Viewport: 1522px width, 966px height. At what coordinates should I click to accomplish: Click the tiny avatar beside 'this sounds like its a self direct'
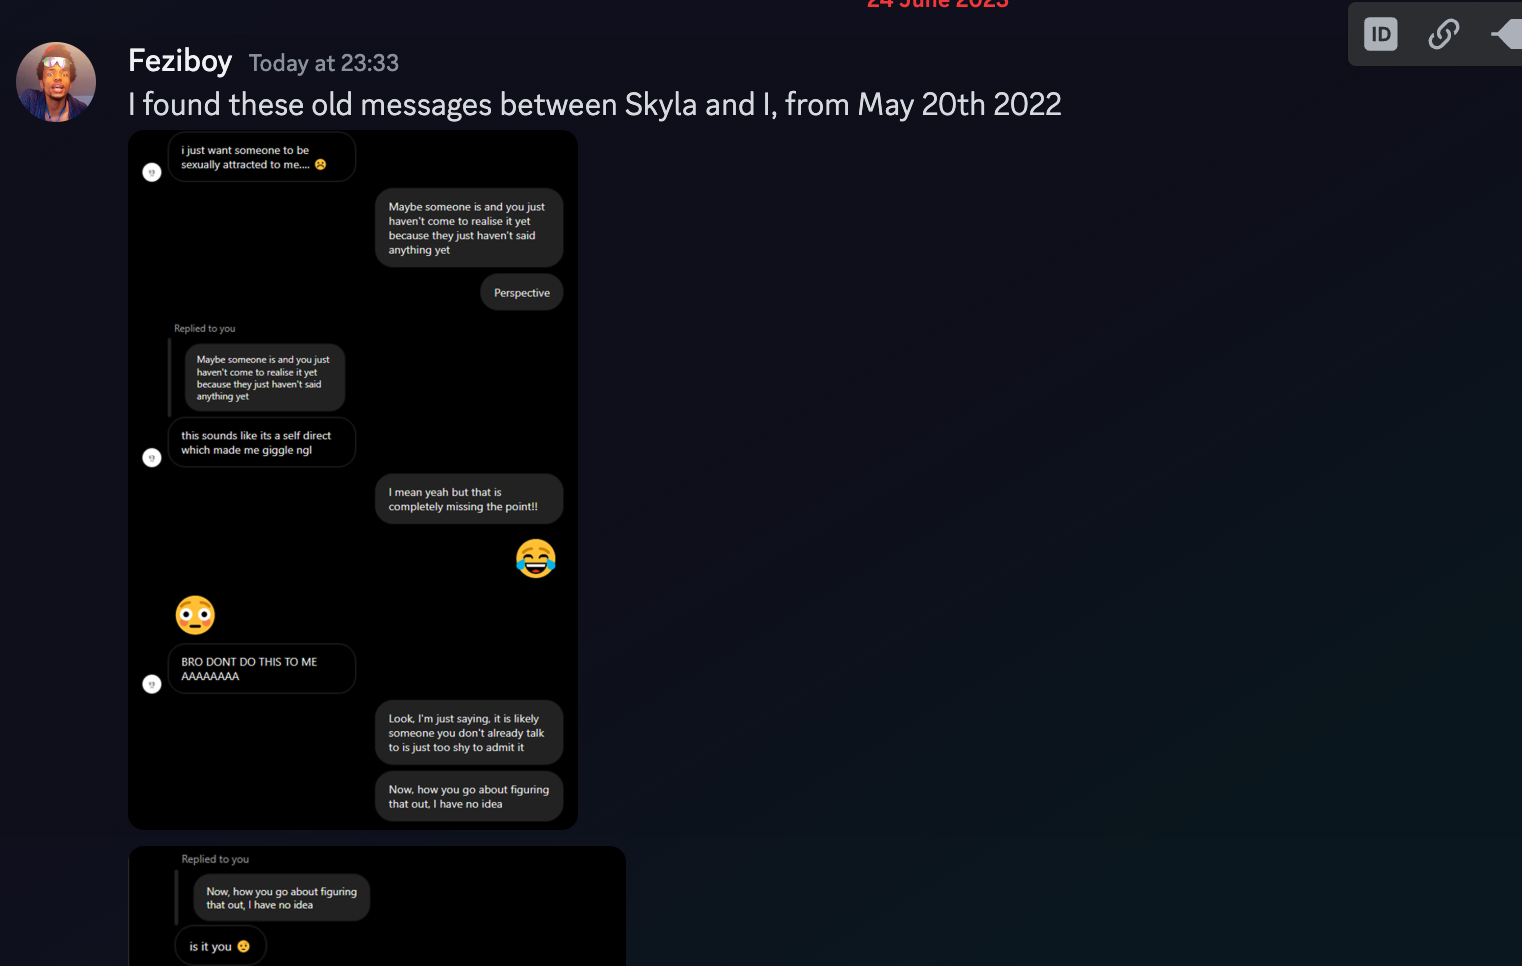[x=152, y=458]
